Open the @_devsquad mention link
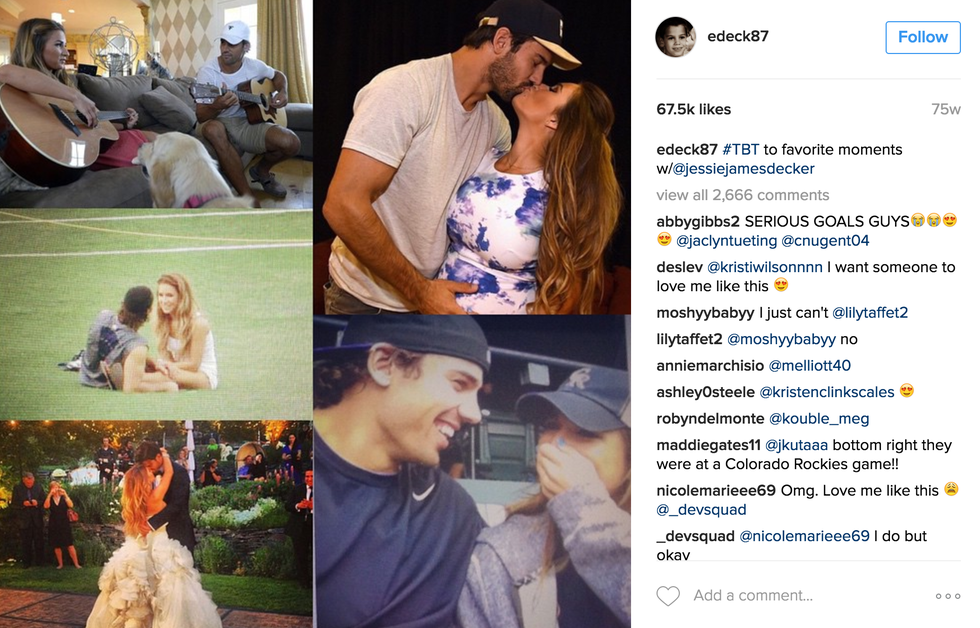 701,509
